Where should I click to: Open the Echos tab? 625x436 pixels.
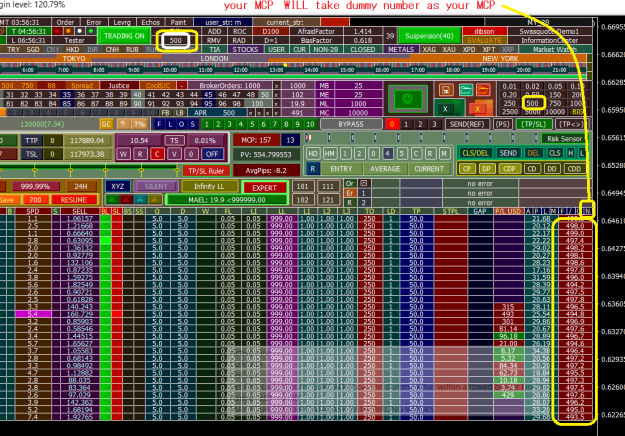150,22
